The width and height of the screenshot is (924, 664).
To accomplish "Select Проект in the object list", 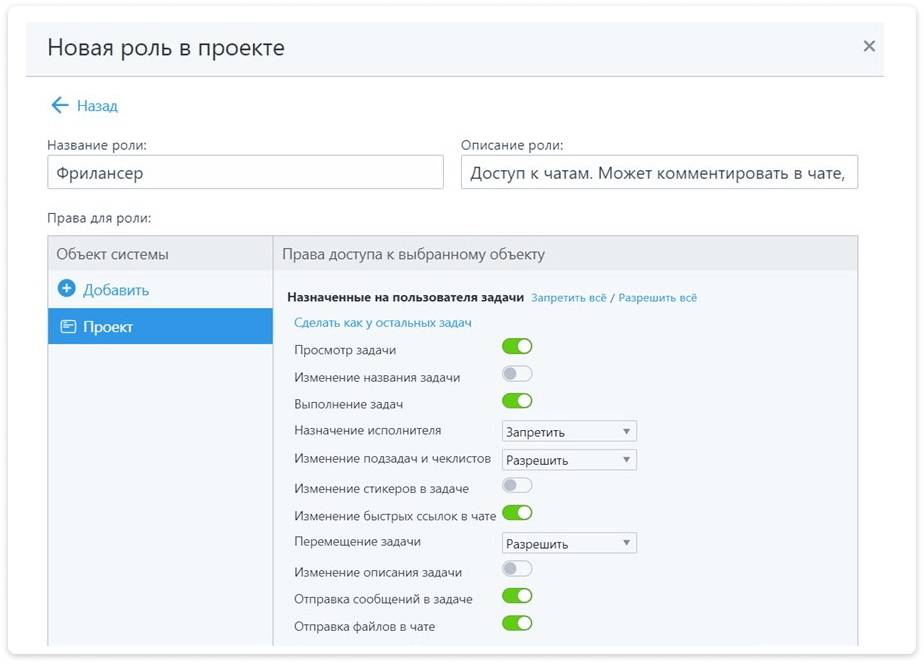I will pos(160,327).
